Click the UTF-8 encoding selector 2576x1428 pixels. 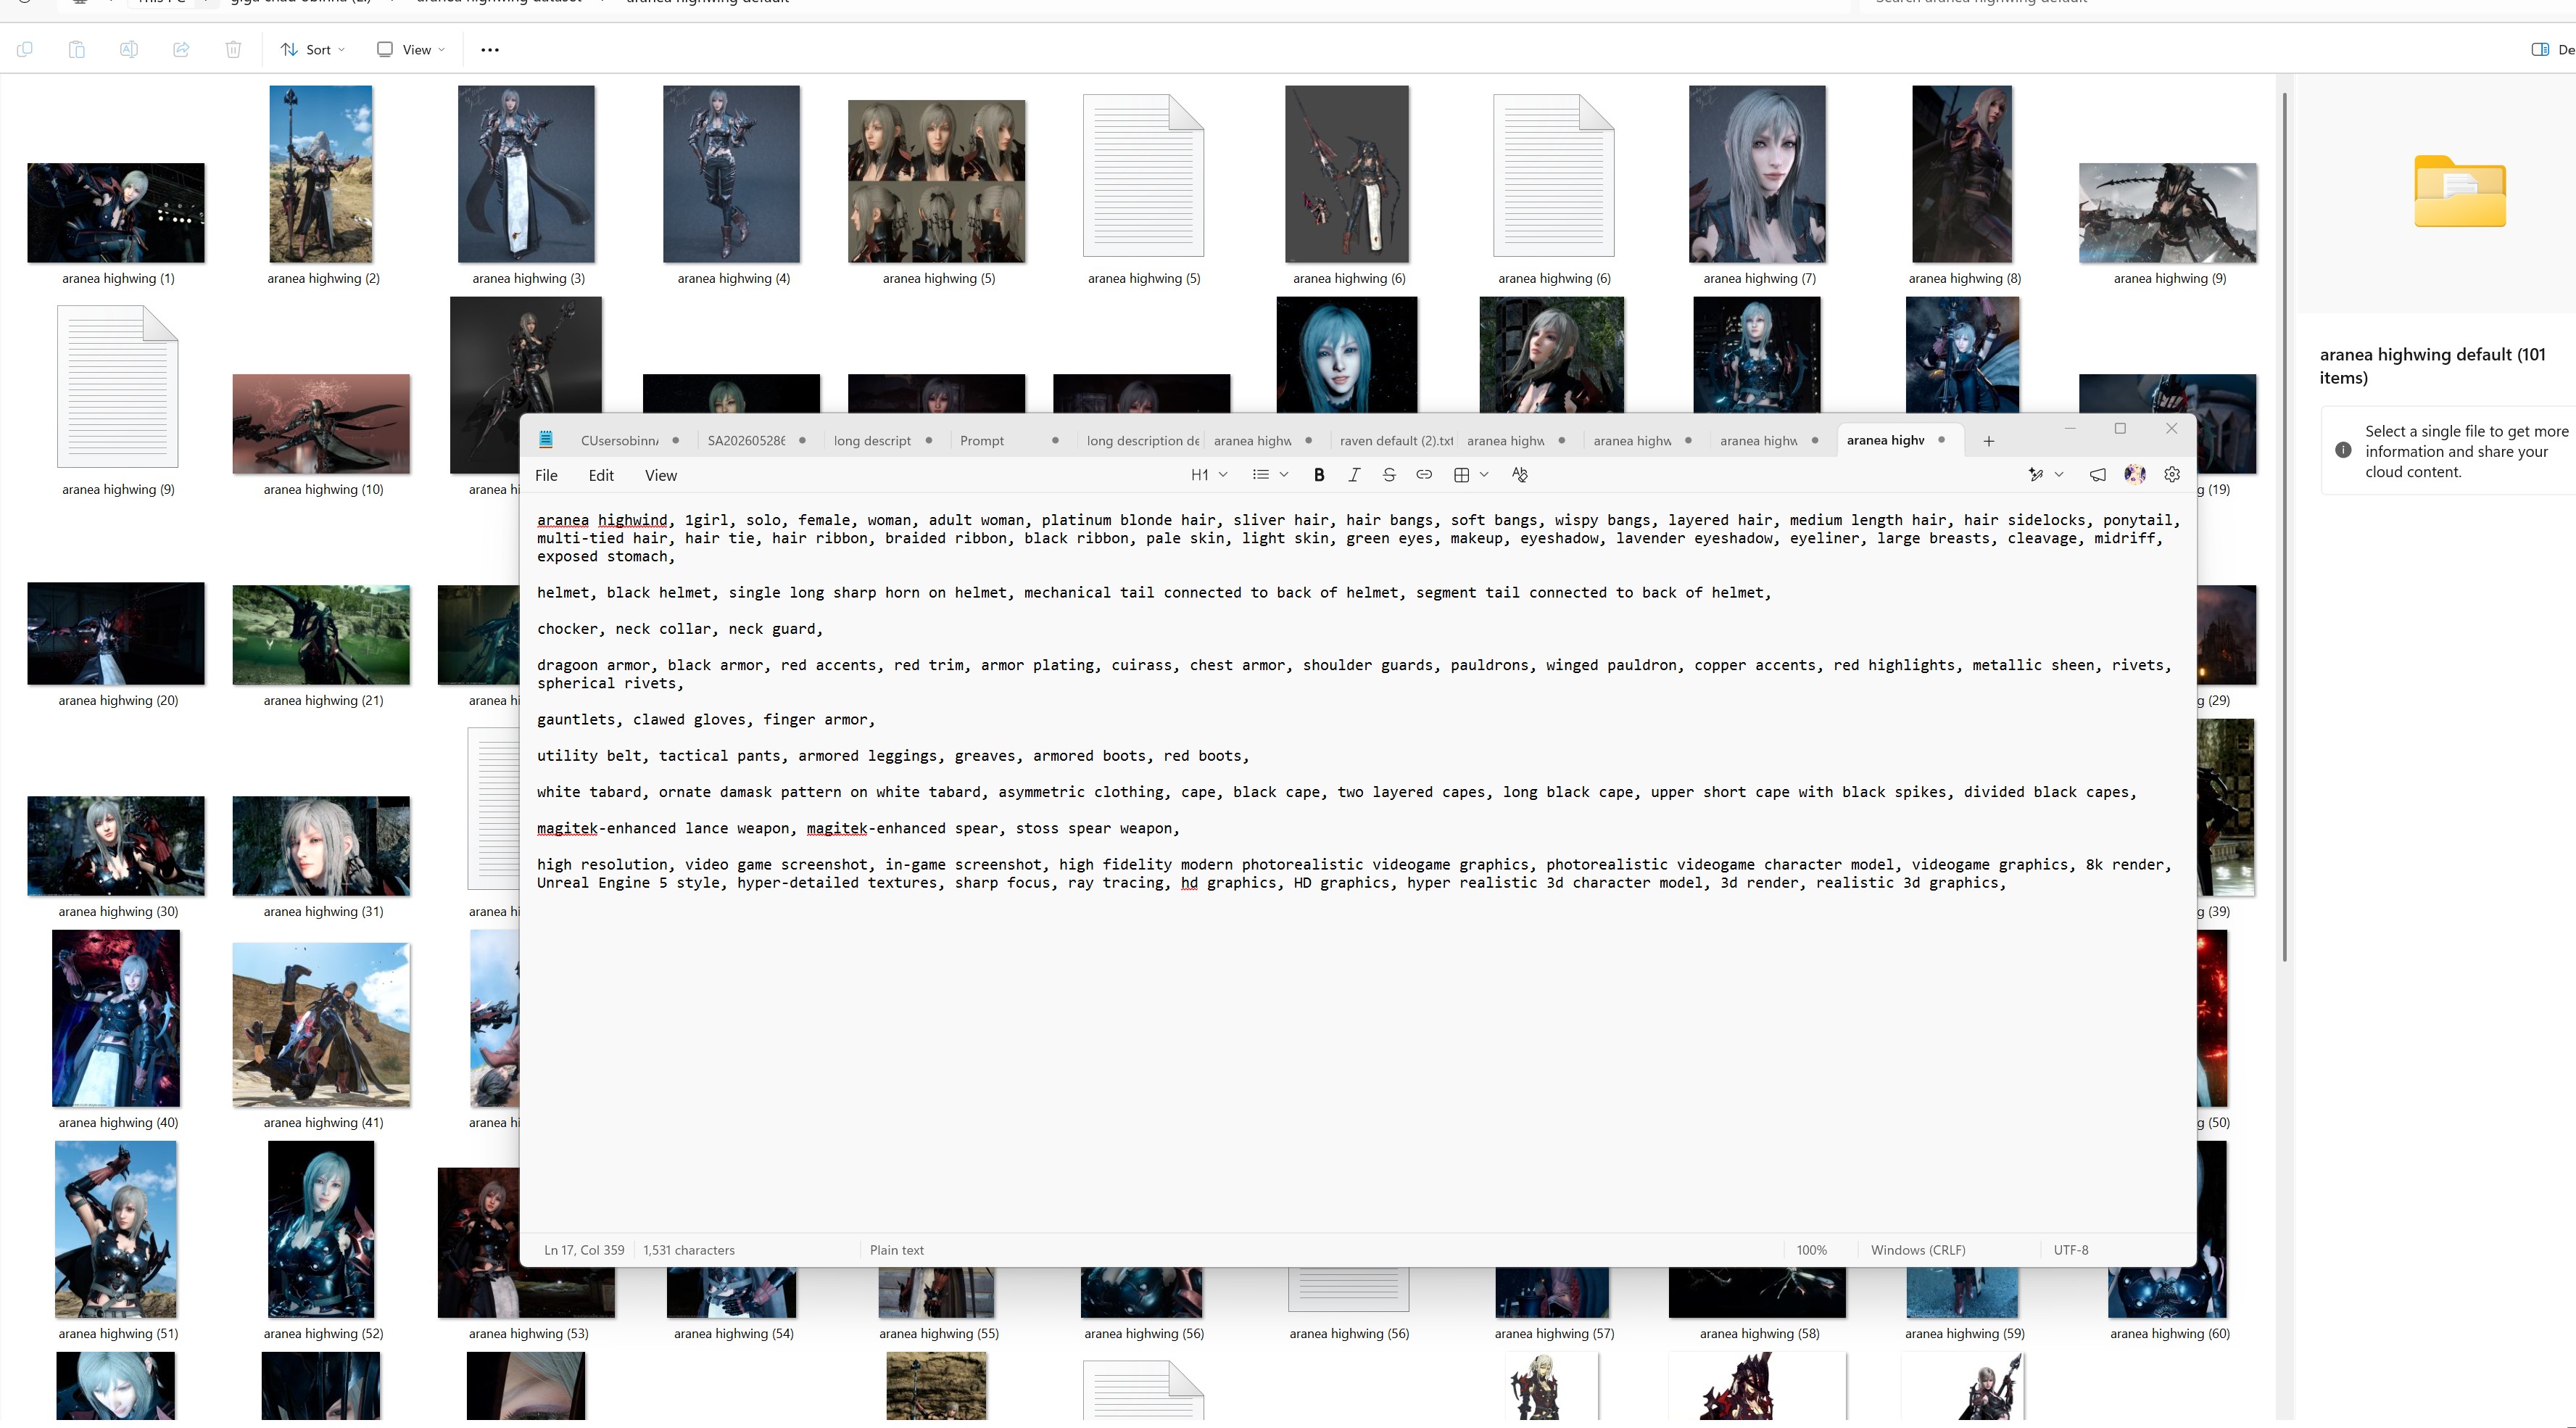tap(2071, 1250)
